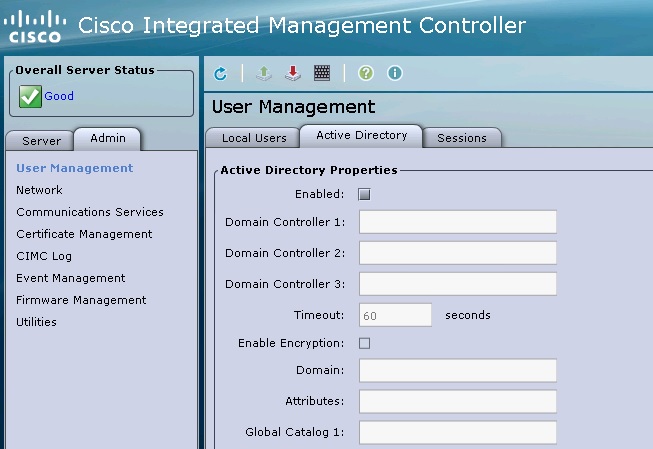Open Network in the Admin menu
The height and width of the screenshot is (449, 653).
tap(39, 190)
